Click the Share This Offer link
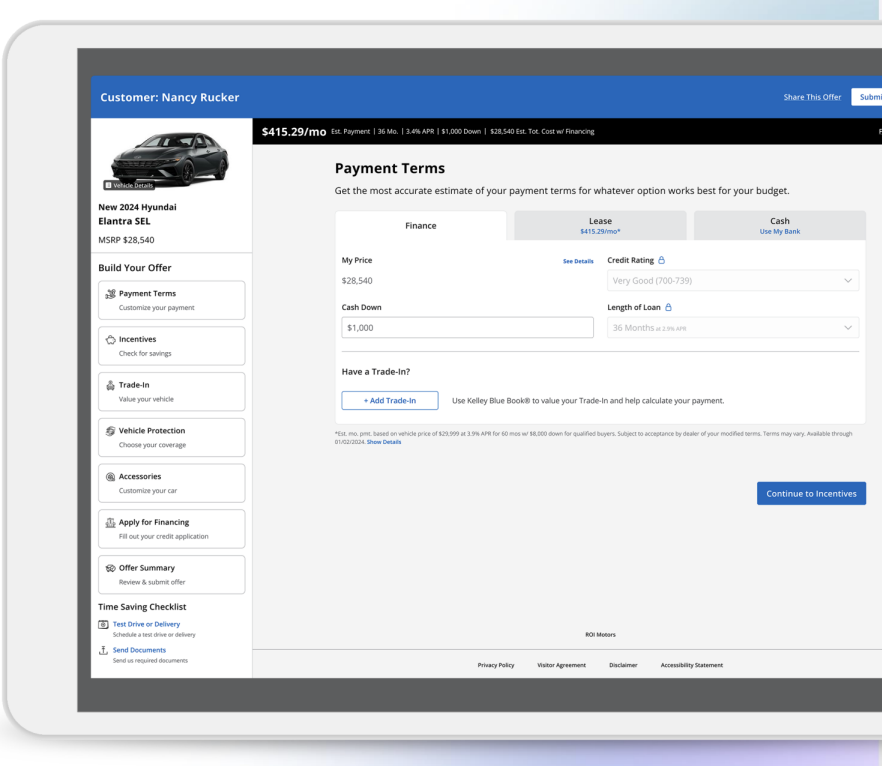 pyautogui.click(x=812, y=97)
